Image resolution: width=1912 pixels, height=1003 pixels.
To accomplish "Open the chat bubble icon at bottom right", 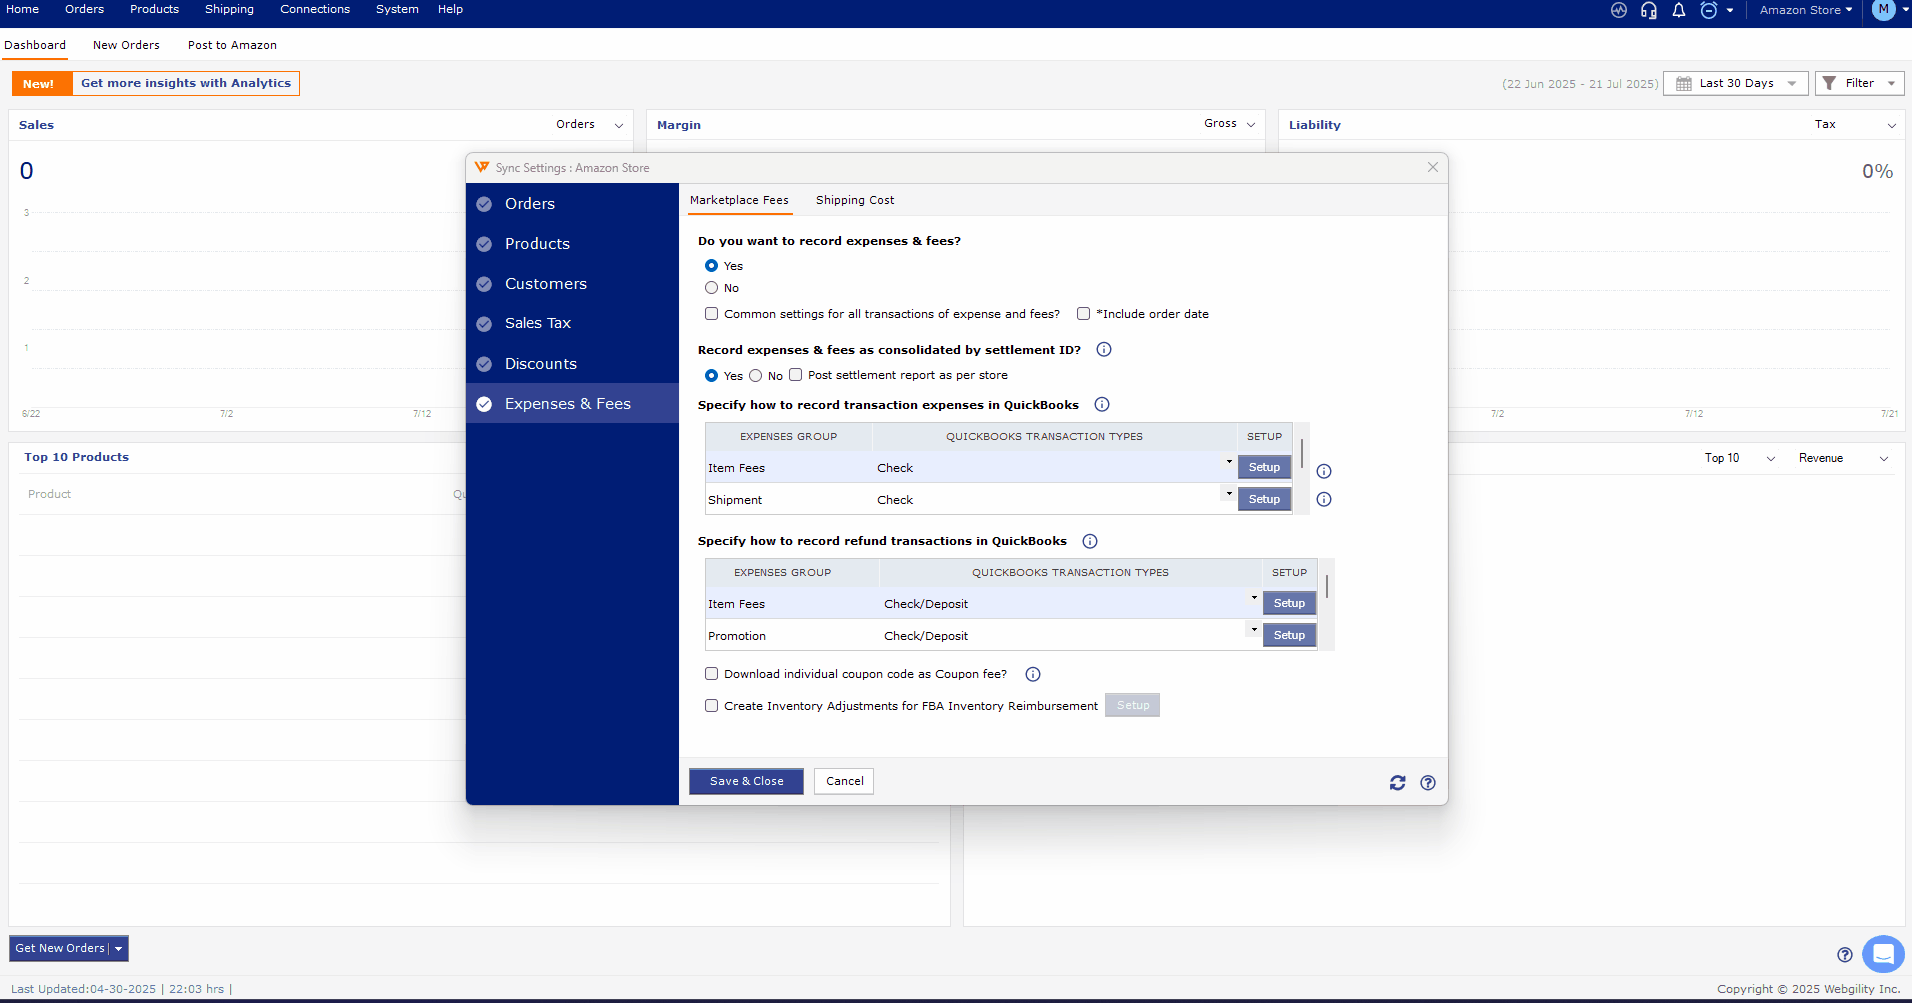I will tap(1883, 954).
